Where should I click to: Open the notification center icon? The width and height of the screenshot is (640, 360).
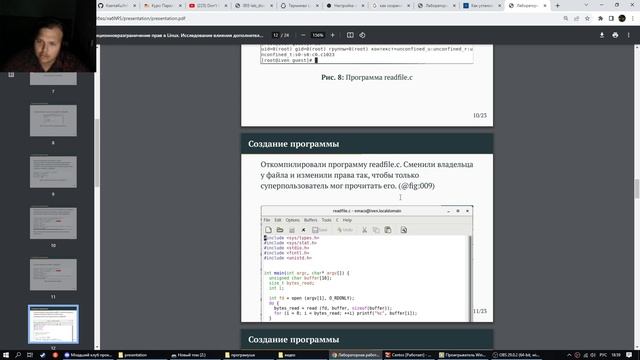pyautogui.click(x=630, y=355)
